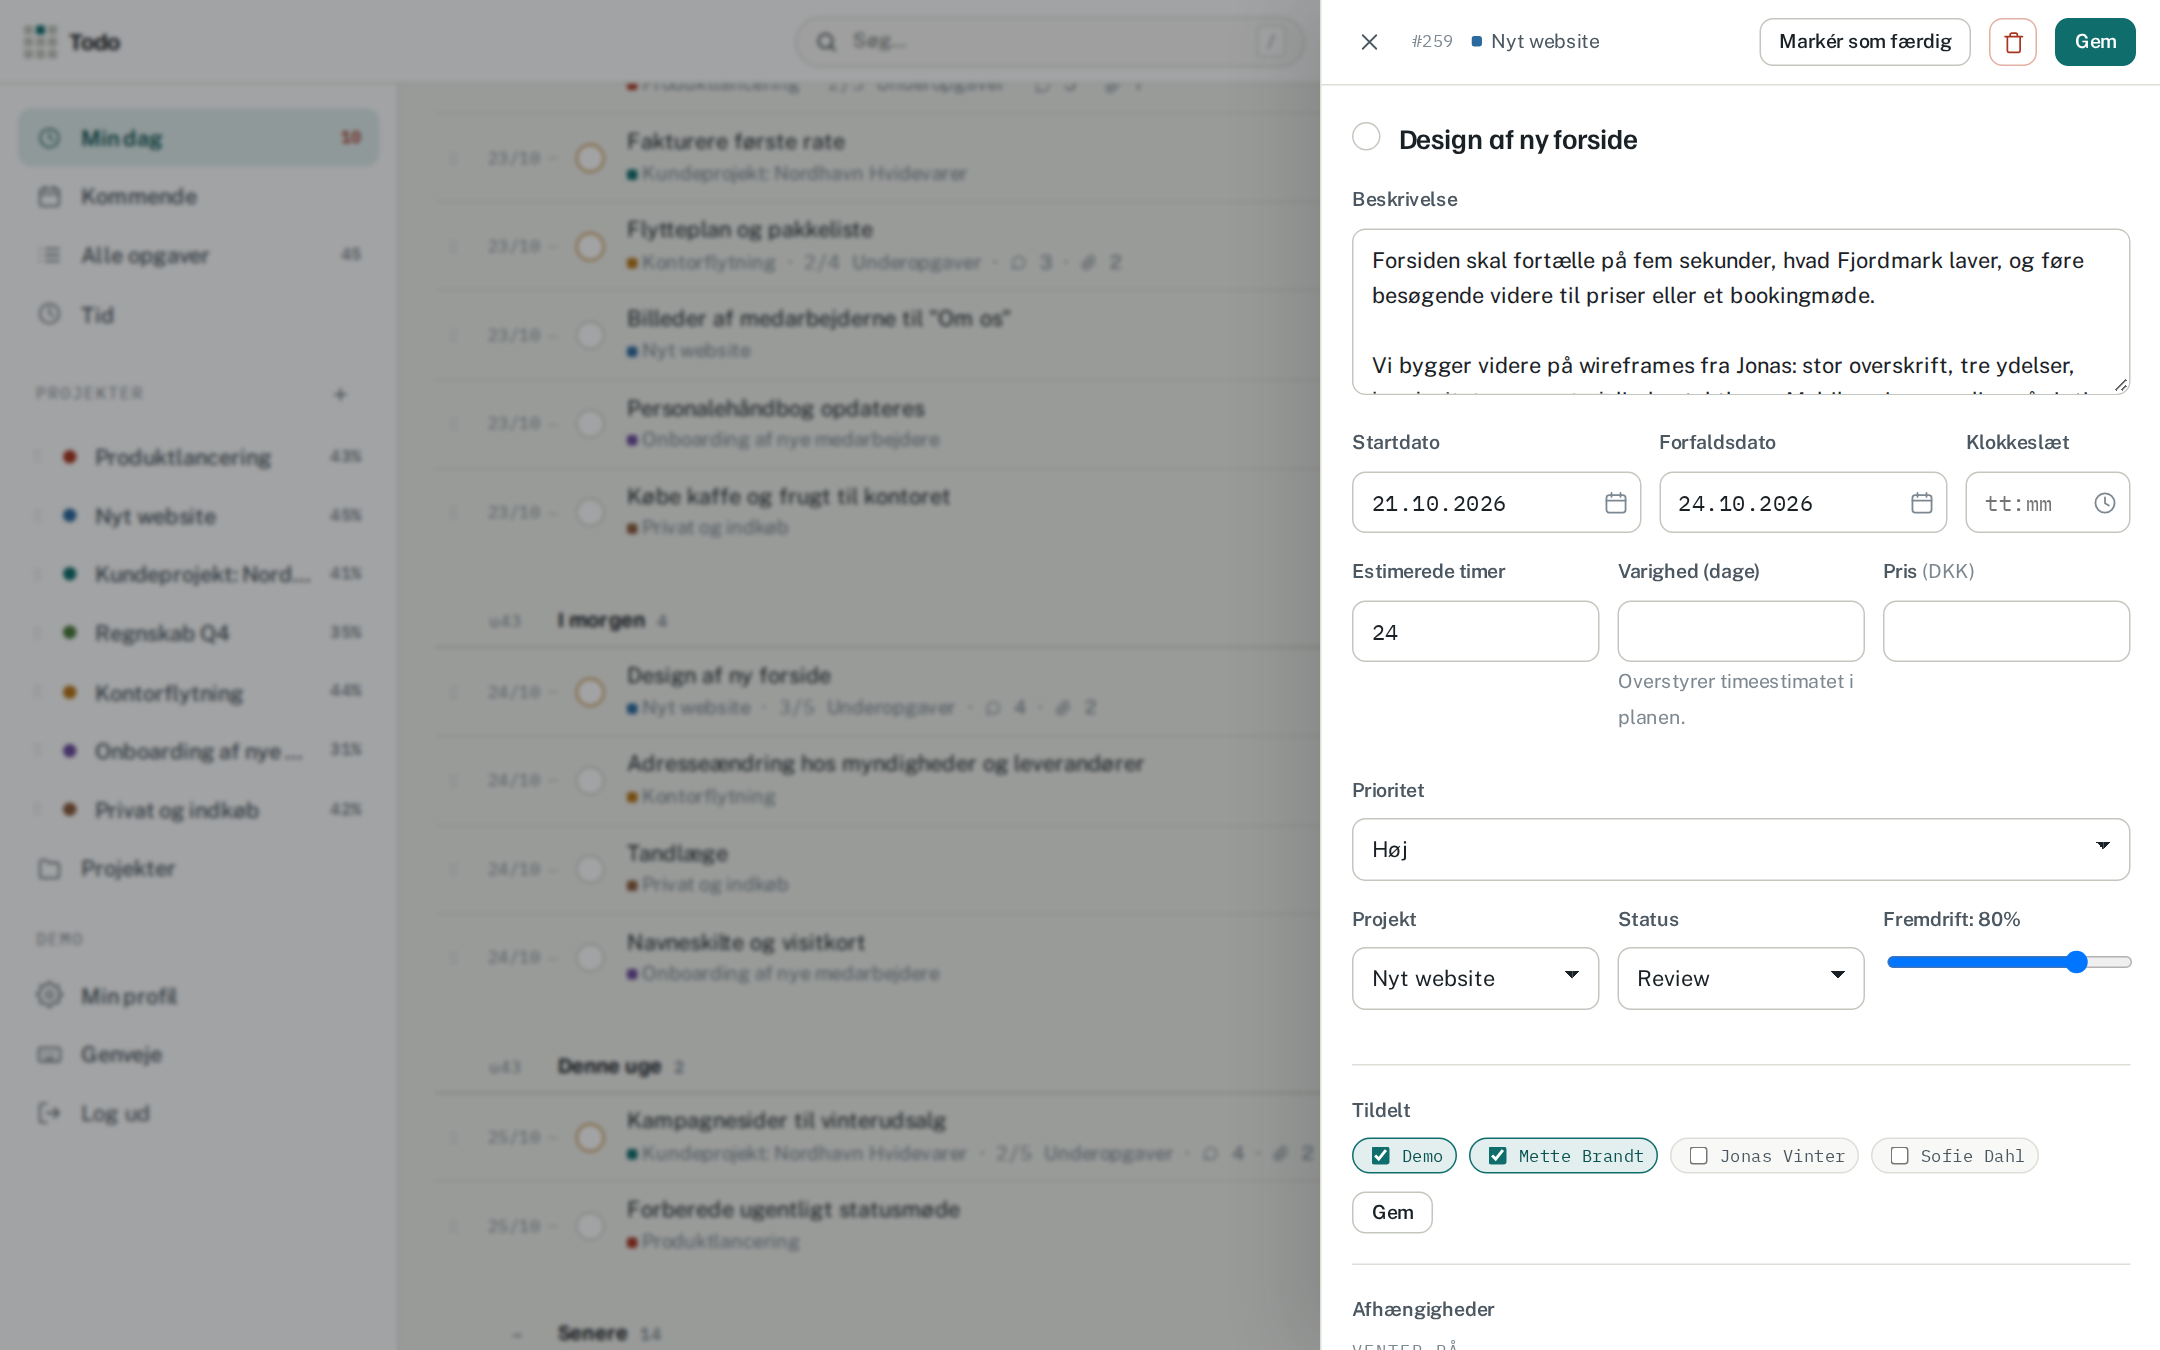Adjust the Fremdrift progress slider

(2009, 962)
